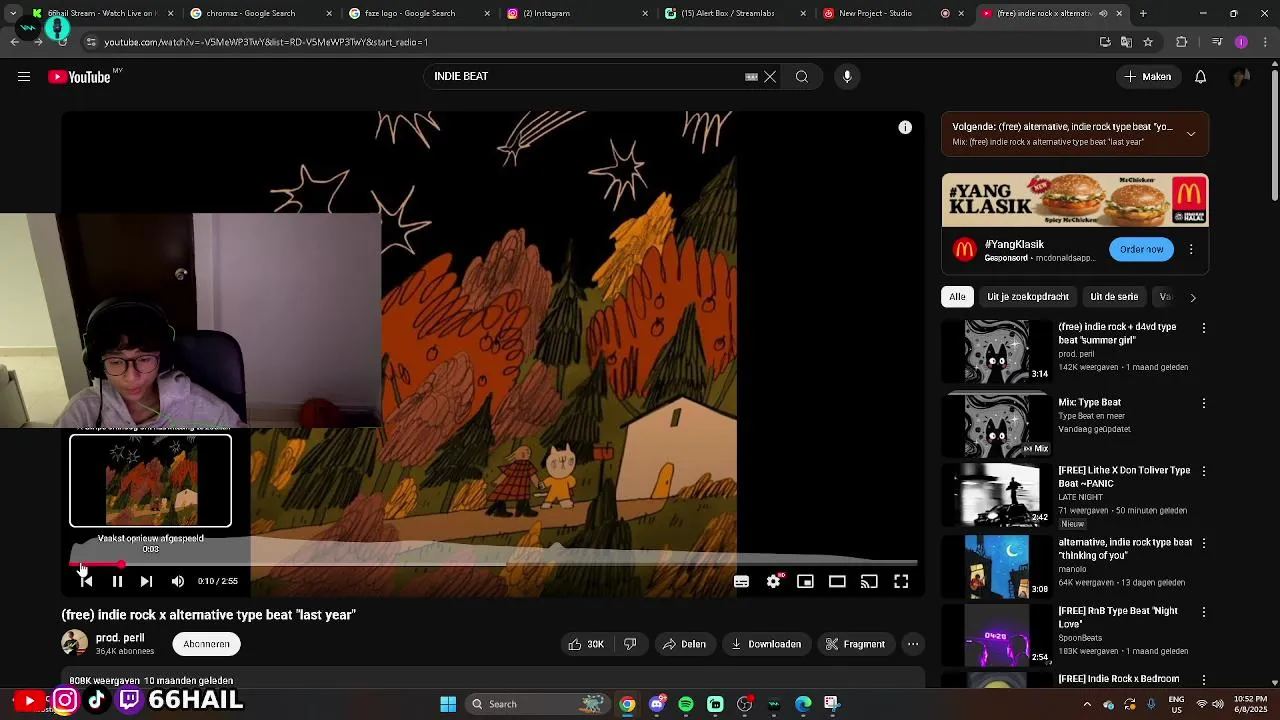Subscribe with the Abonneren button
The image size is (1280, 720).
coord(206,644)
